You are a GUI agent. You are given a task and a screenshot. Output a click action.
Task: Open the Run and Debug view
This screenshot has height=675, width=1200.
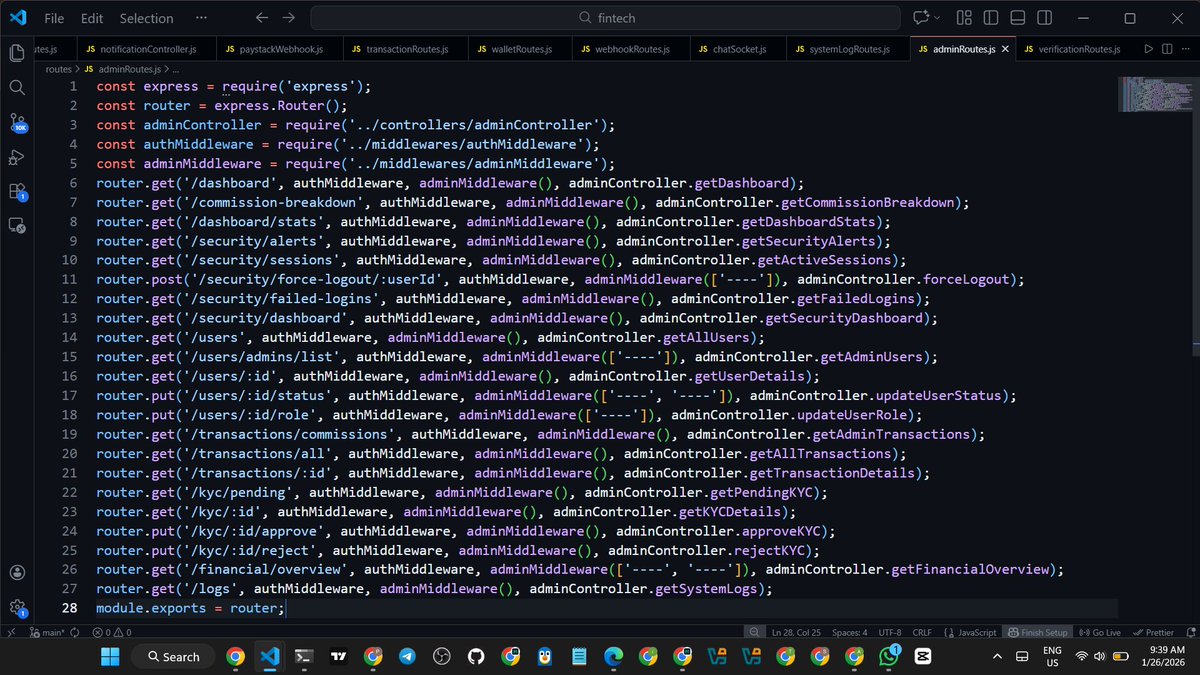click(x=17, y=157)
